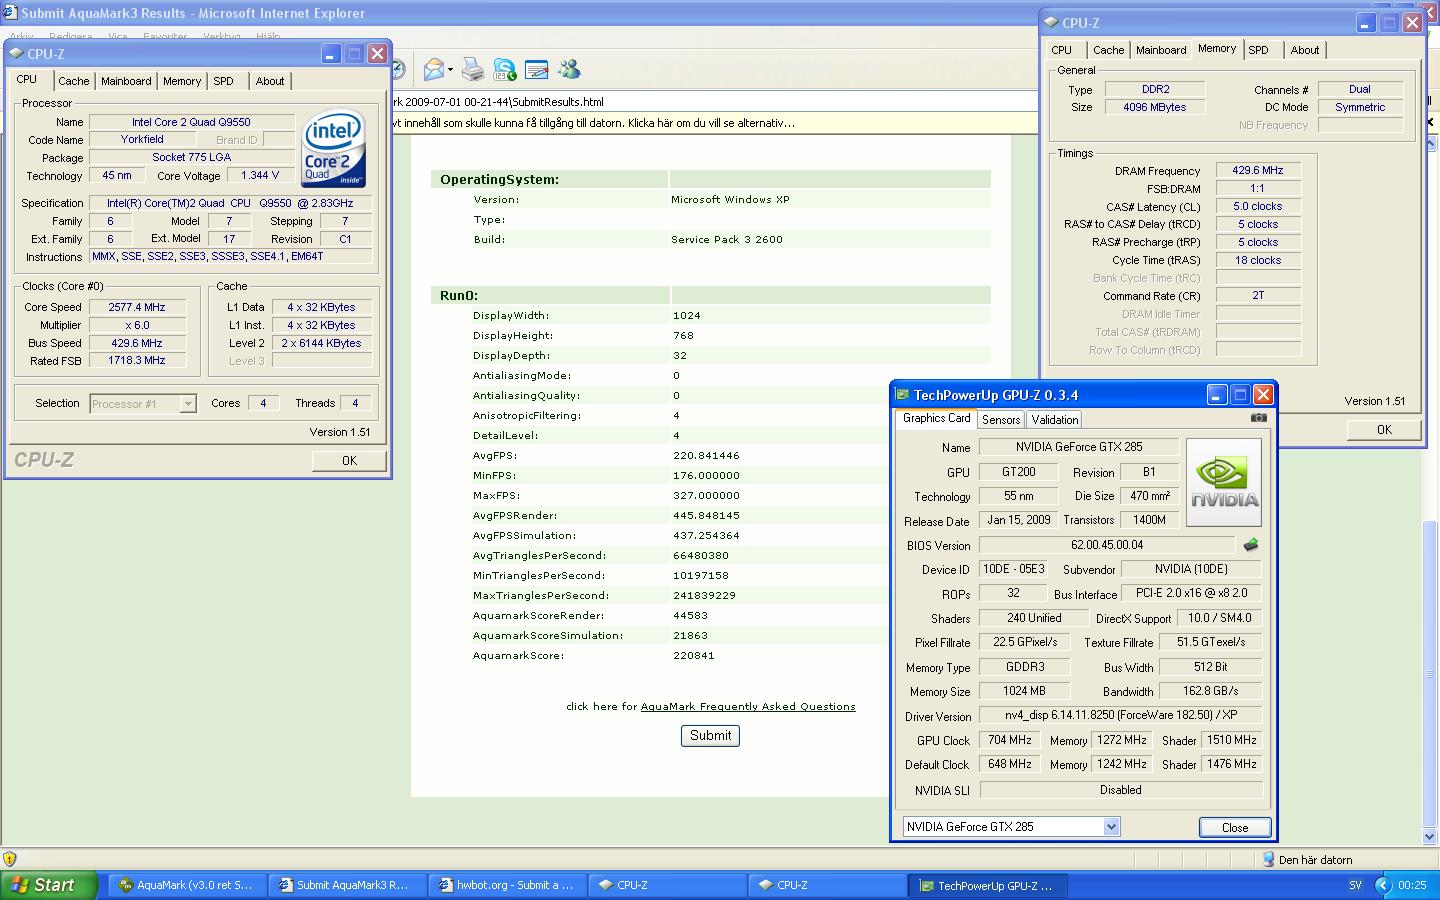Select CPU tab in right CPU-Z window
Viewport: 1440px width, 900px height.
pyautogui.click(x=1062, y=50)
